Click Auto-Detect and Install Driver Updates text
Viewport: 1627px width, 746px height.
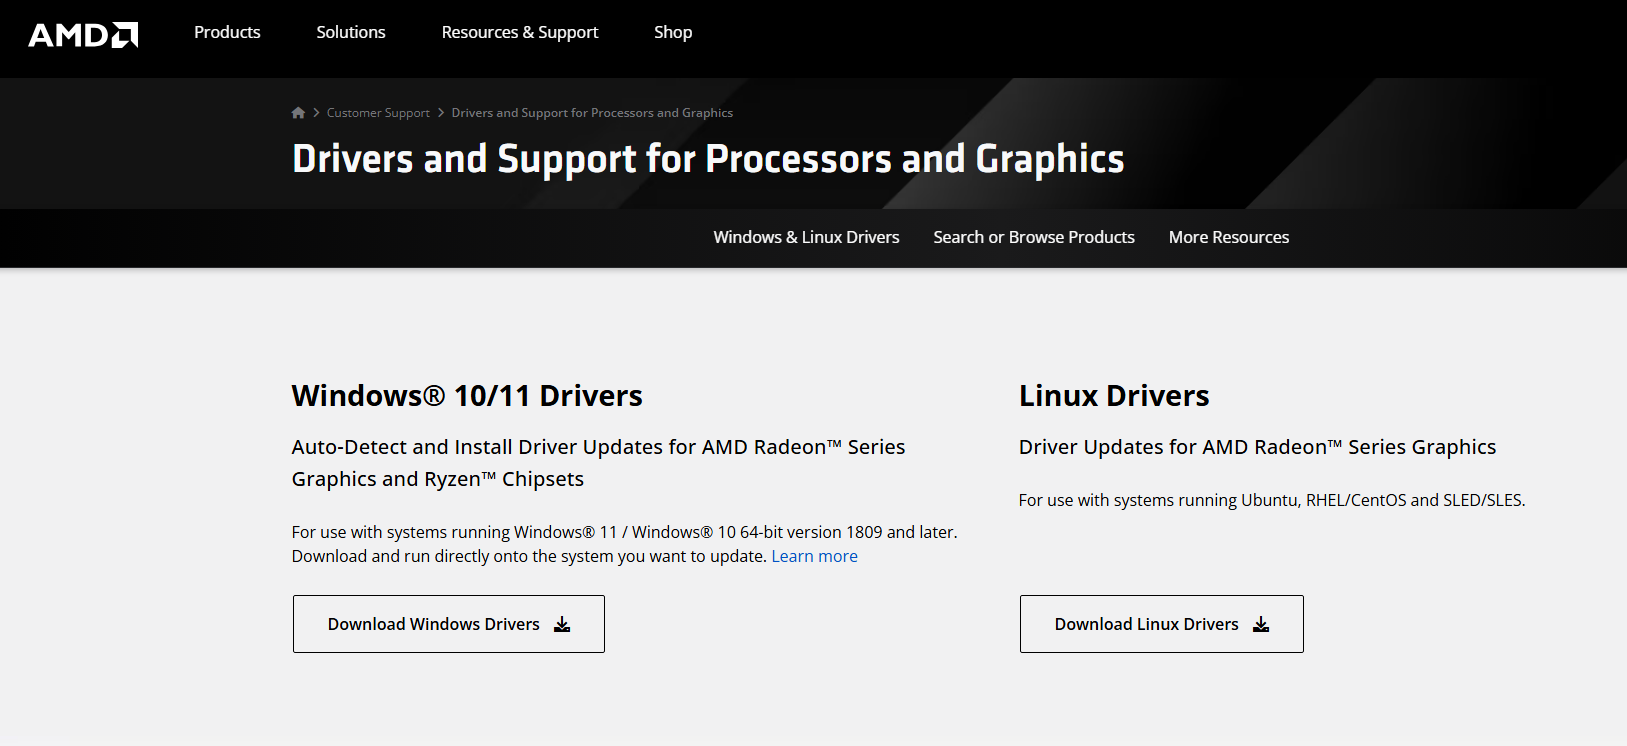(x=598, y=463)
